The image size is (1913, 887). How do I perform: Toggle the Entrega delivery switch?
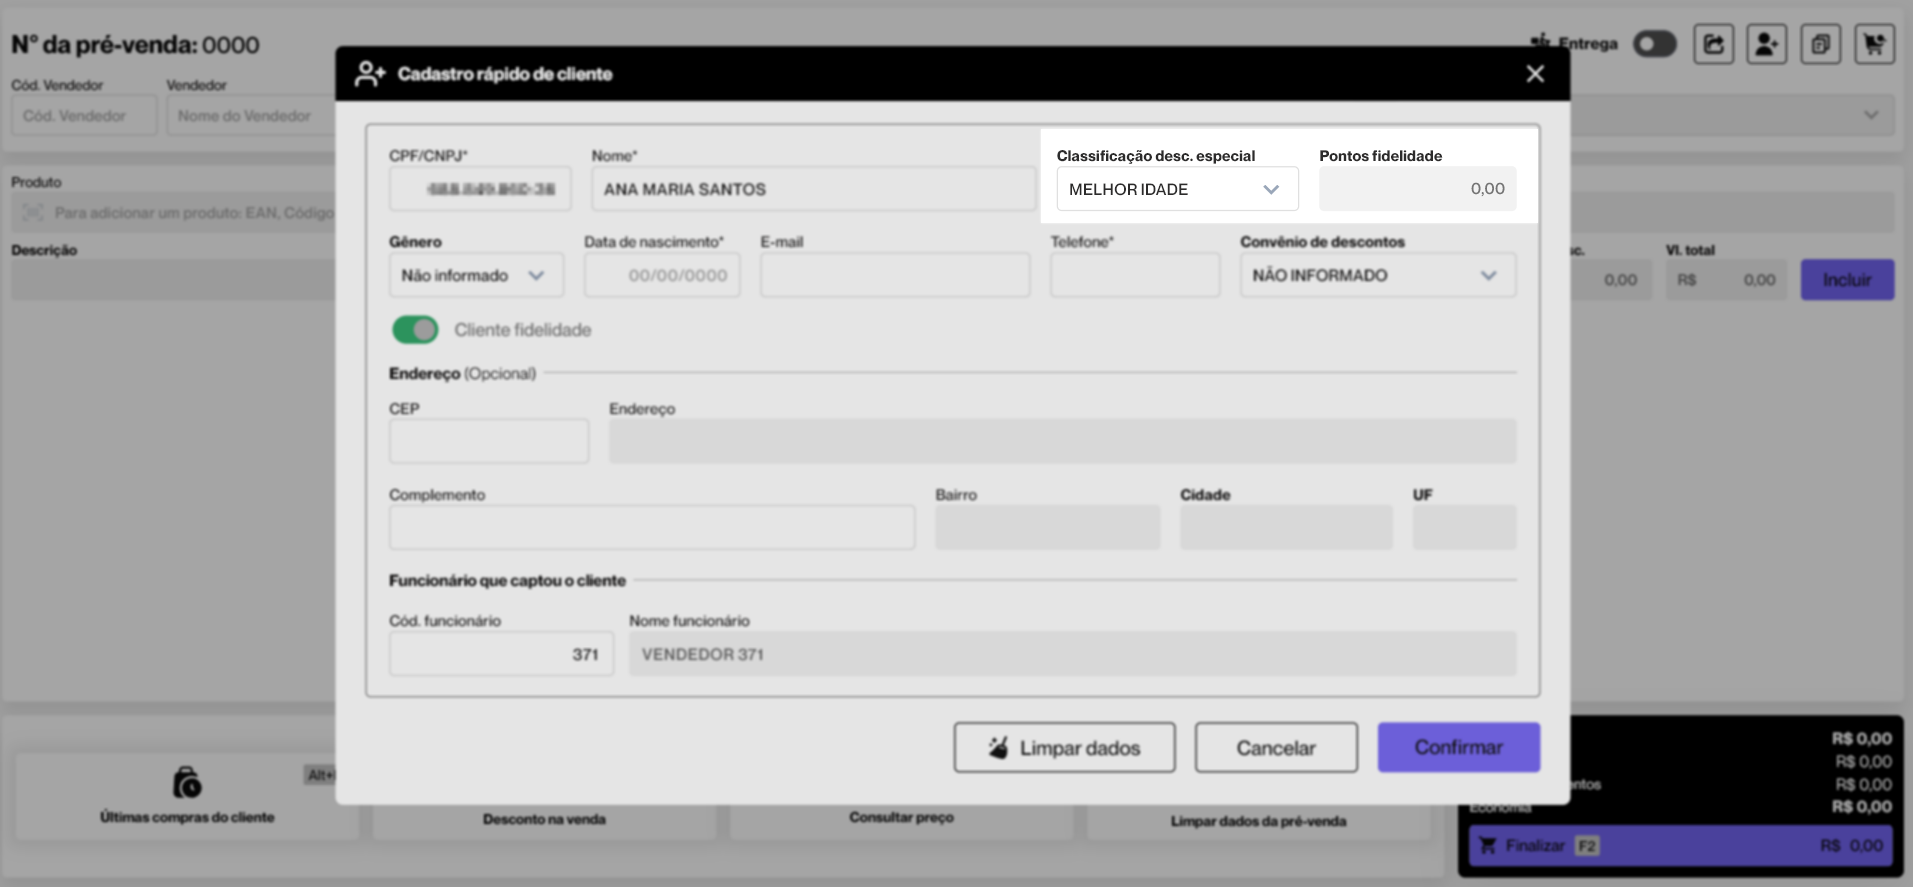click(1654, 44)
